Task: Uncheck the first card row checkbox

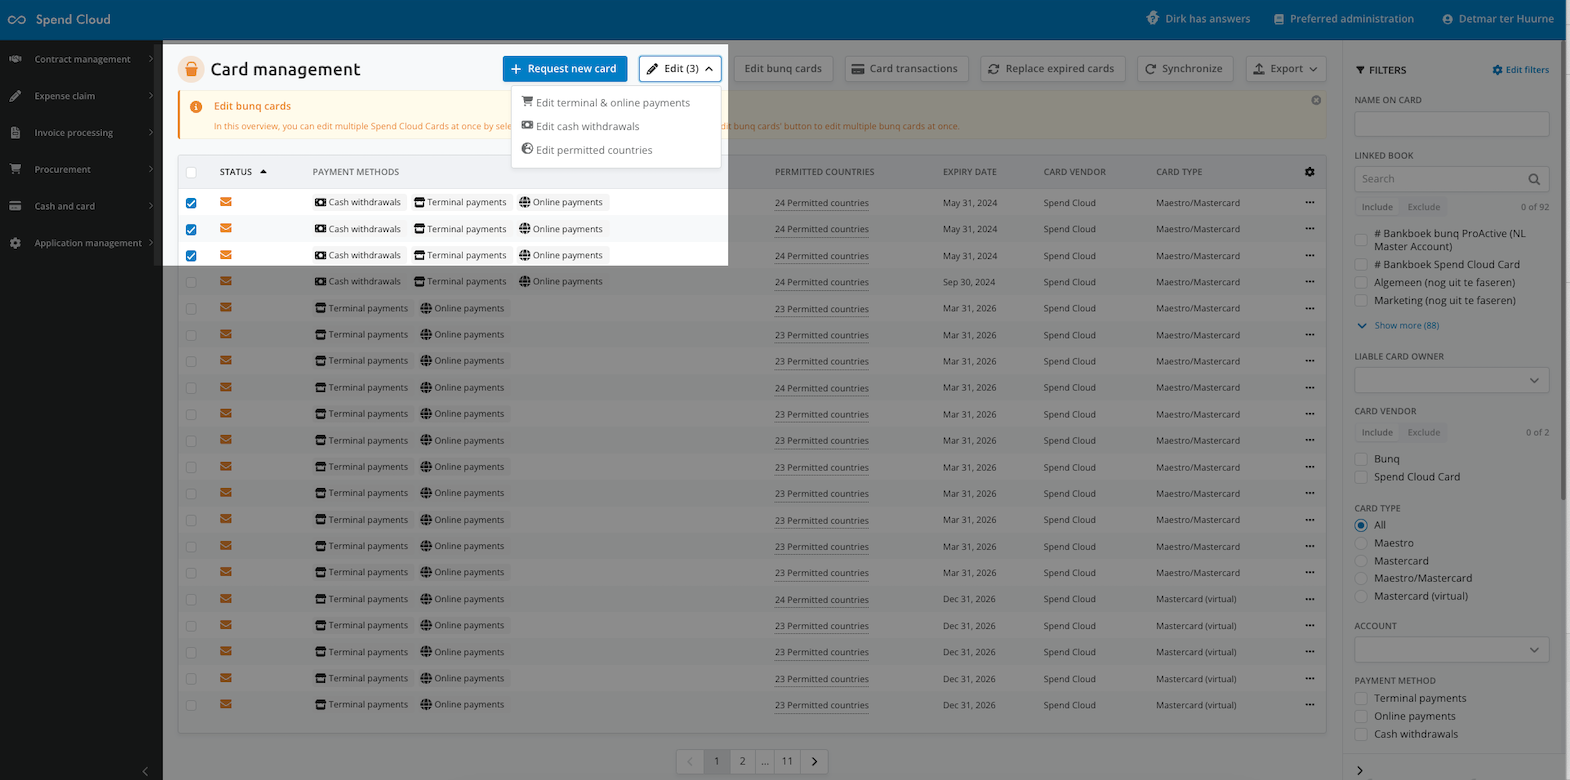Action: [191, 203]
